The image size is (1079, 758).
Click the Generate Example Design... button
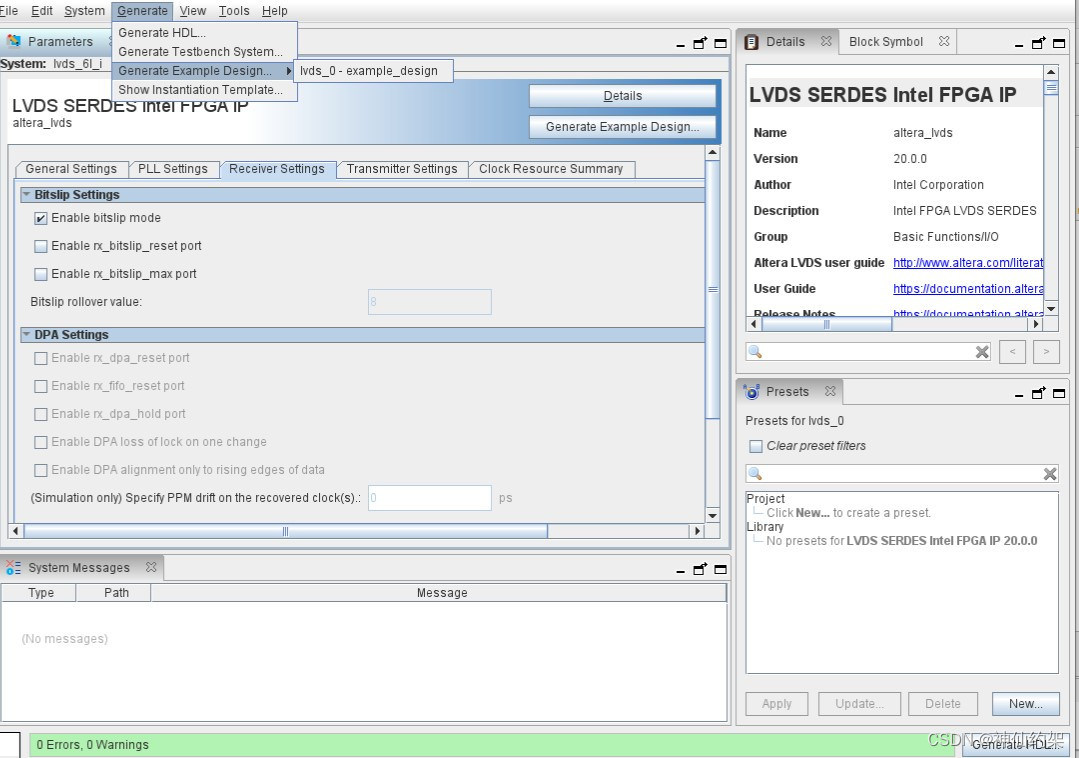[x=622, y=127]
